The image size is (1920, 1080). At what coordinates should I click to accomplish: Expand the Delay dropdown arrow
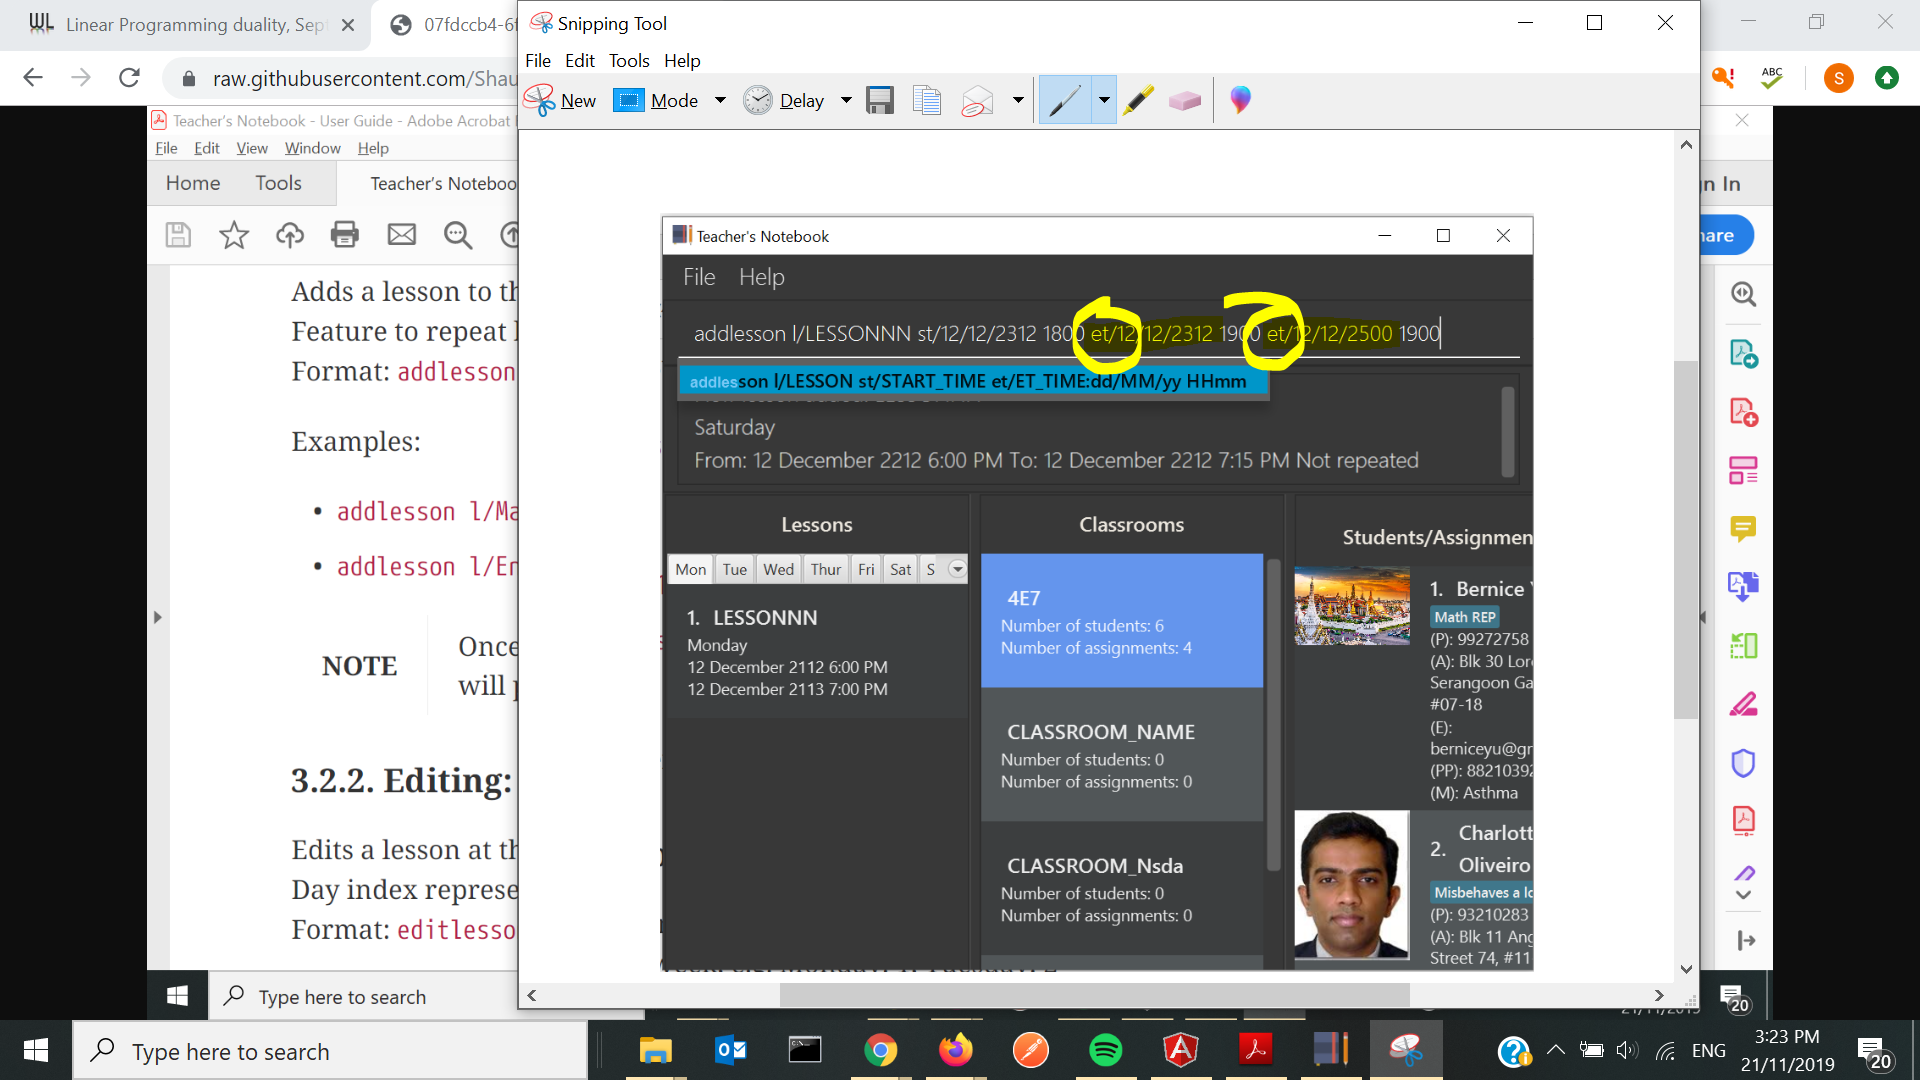846,100
